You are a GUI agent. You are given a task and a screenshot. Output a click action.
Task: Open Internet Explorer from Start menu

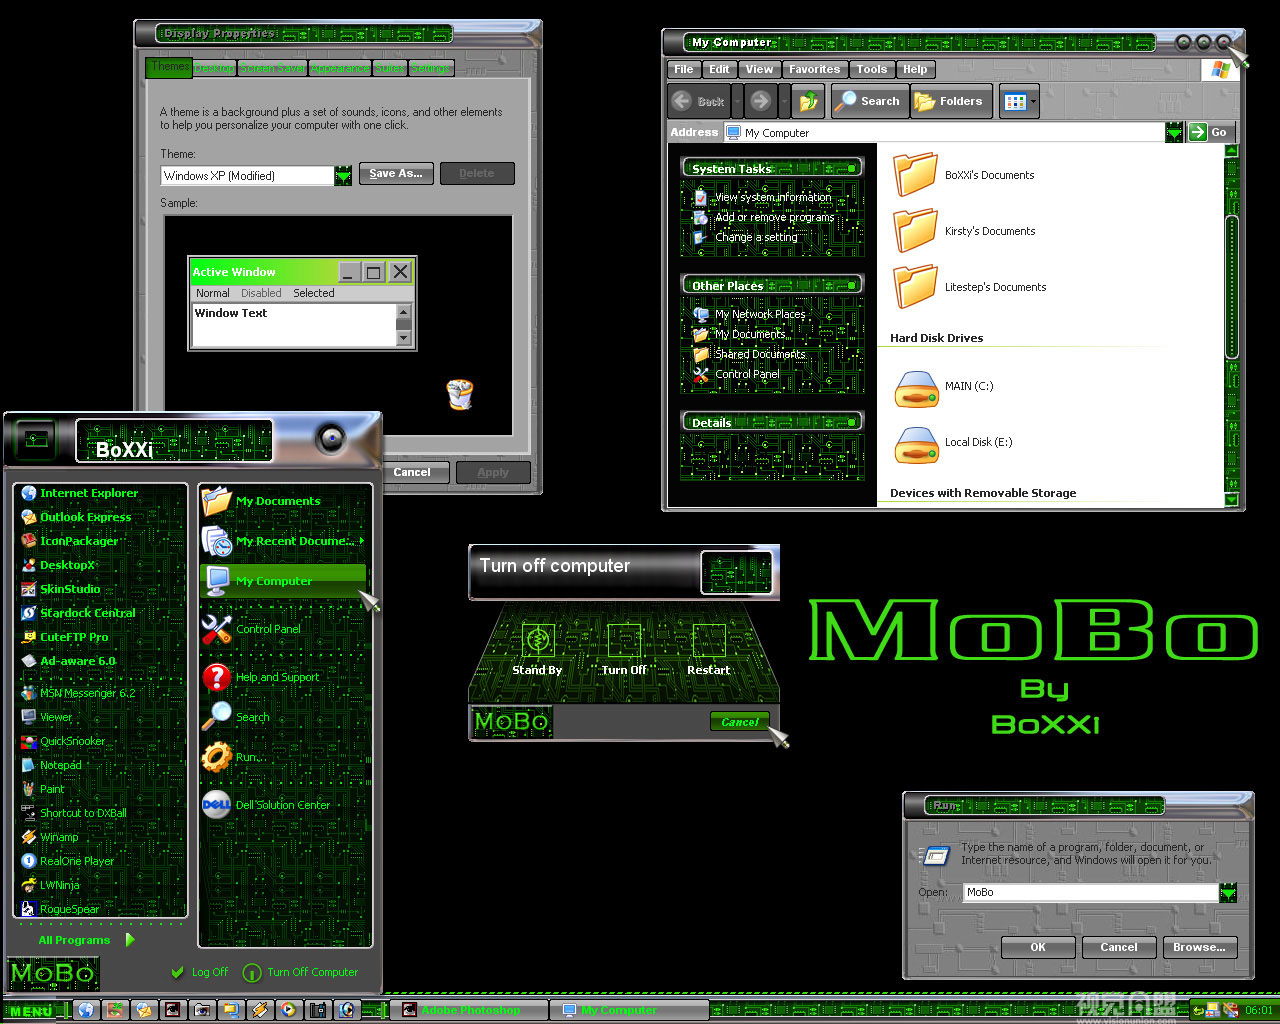[80, 493]
